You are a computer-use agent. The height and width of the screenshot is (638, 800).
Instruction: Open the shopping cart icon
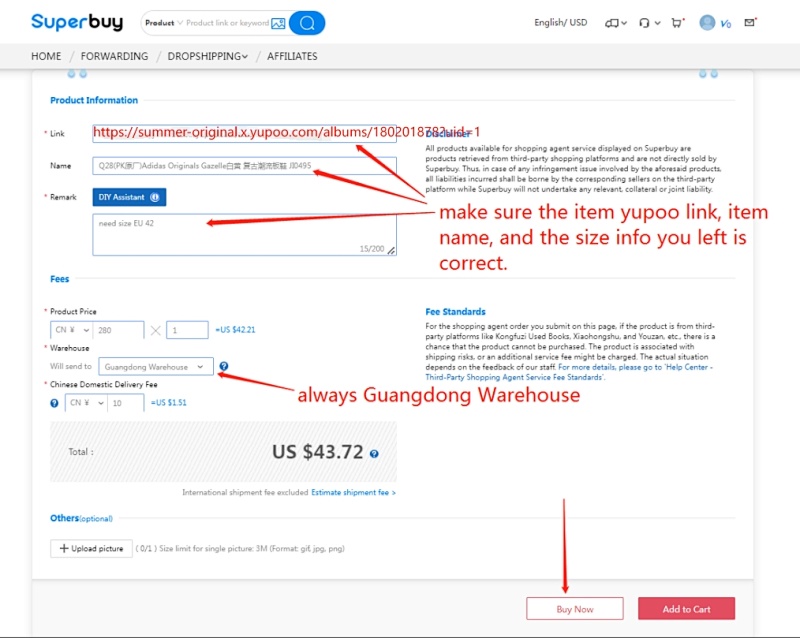point(677,22)
